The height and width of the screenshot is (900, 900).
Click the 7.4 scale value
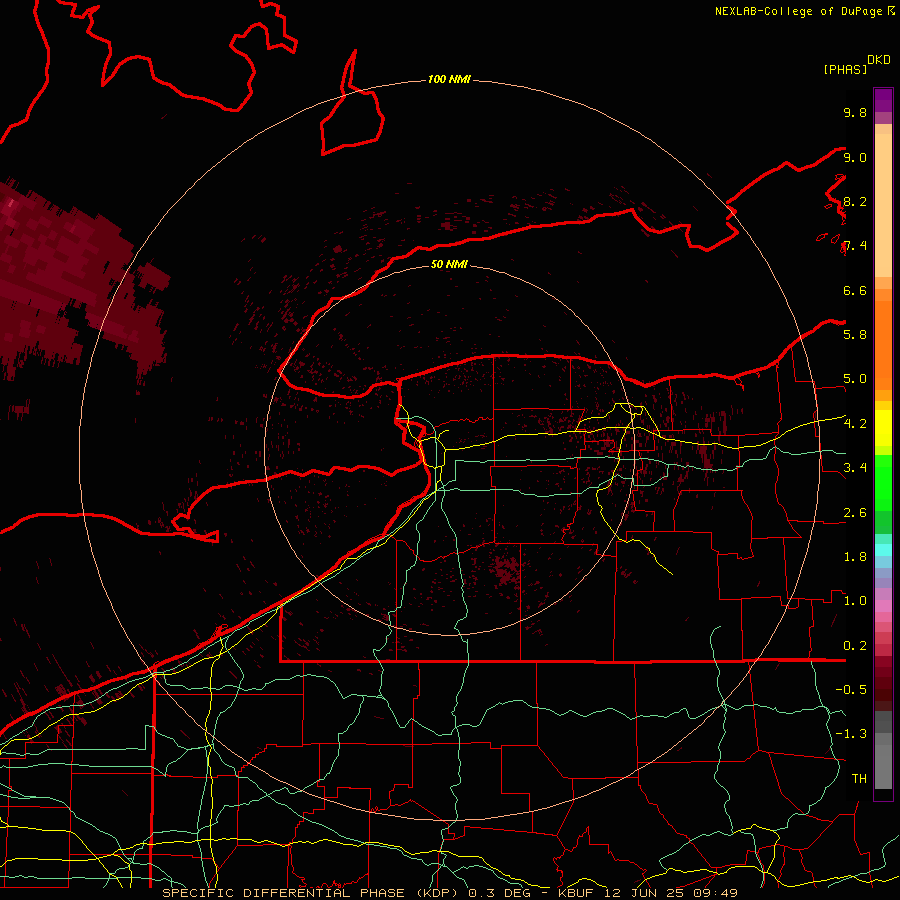(x=855, y=246)
